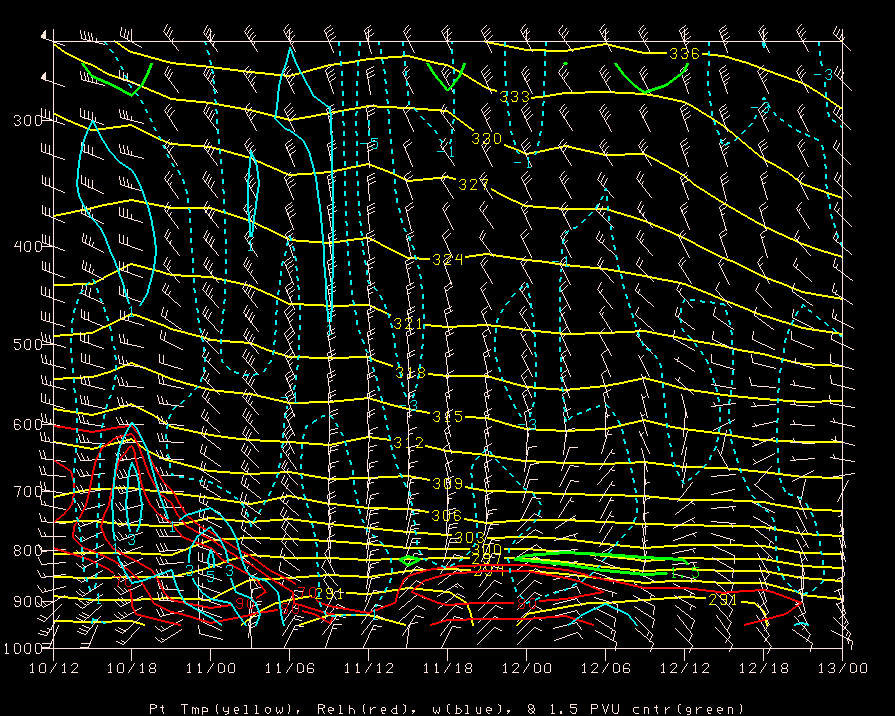Image resolution: width=895 pixels, height=716 pixels.
Task: Select the 333 isentrope contour label
Action: coord(514,97)
